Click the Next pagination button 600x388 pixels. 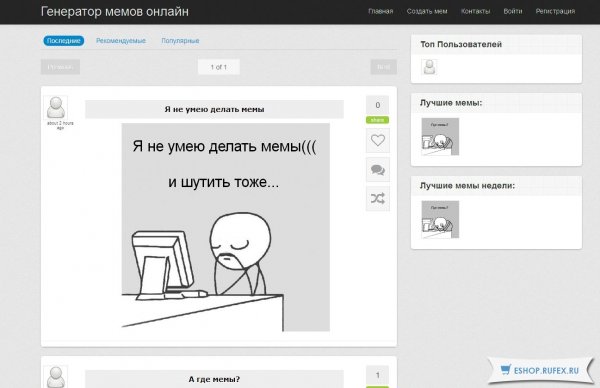click(383, 67)
